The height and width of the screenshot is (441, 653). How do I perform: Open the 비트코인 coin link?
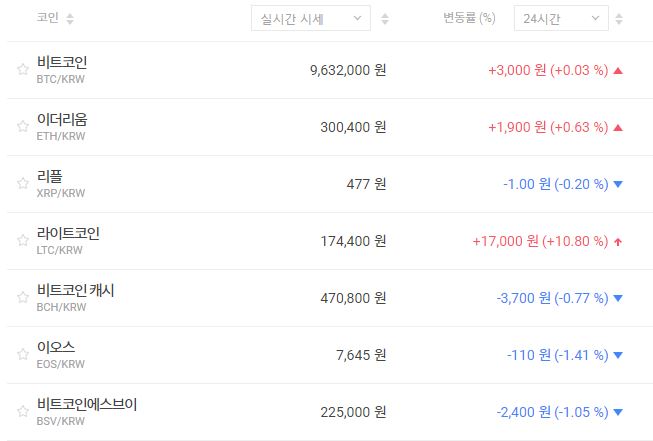tap(61, 62)
